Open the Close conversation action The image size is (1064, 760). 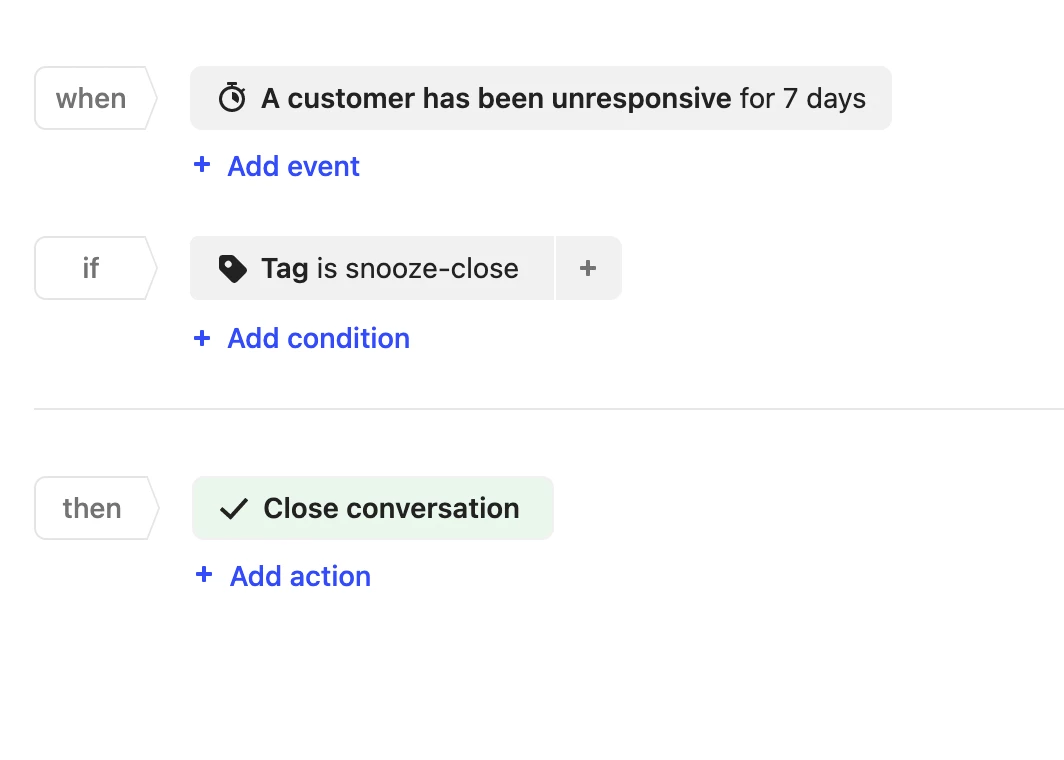tap(373, 508)
